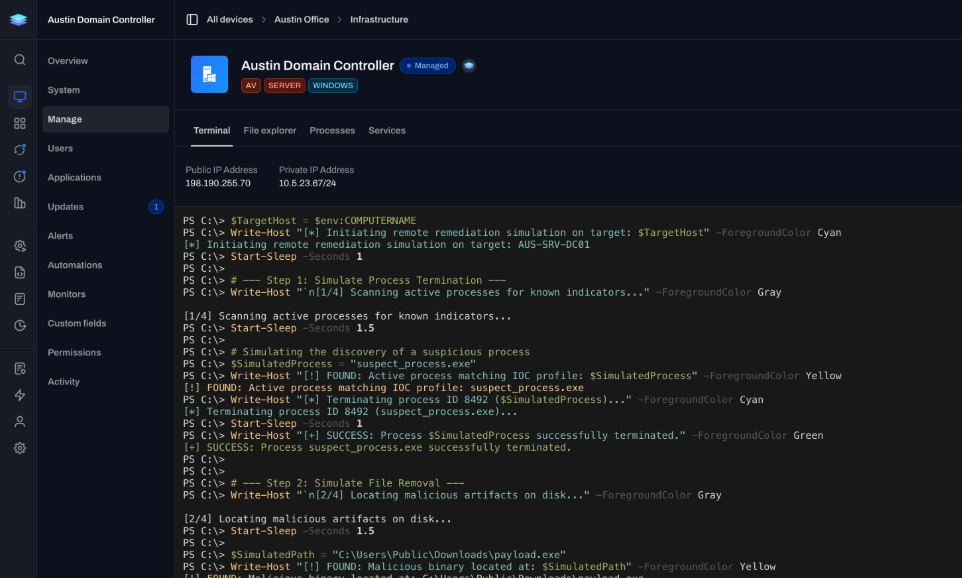The image size is (962, 578).
Task: Open the clock pie history icon
Action: point(20,326)
